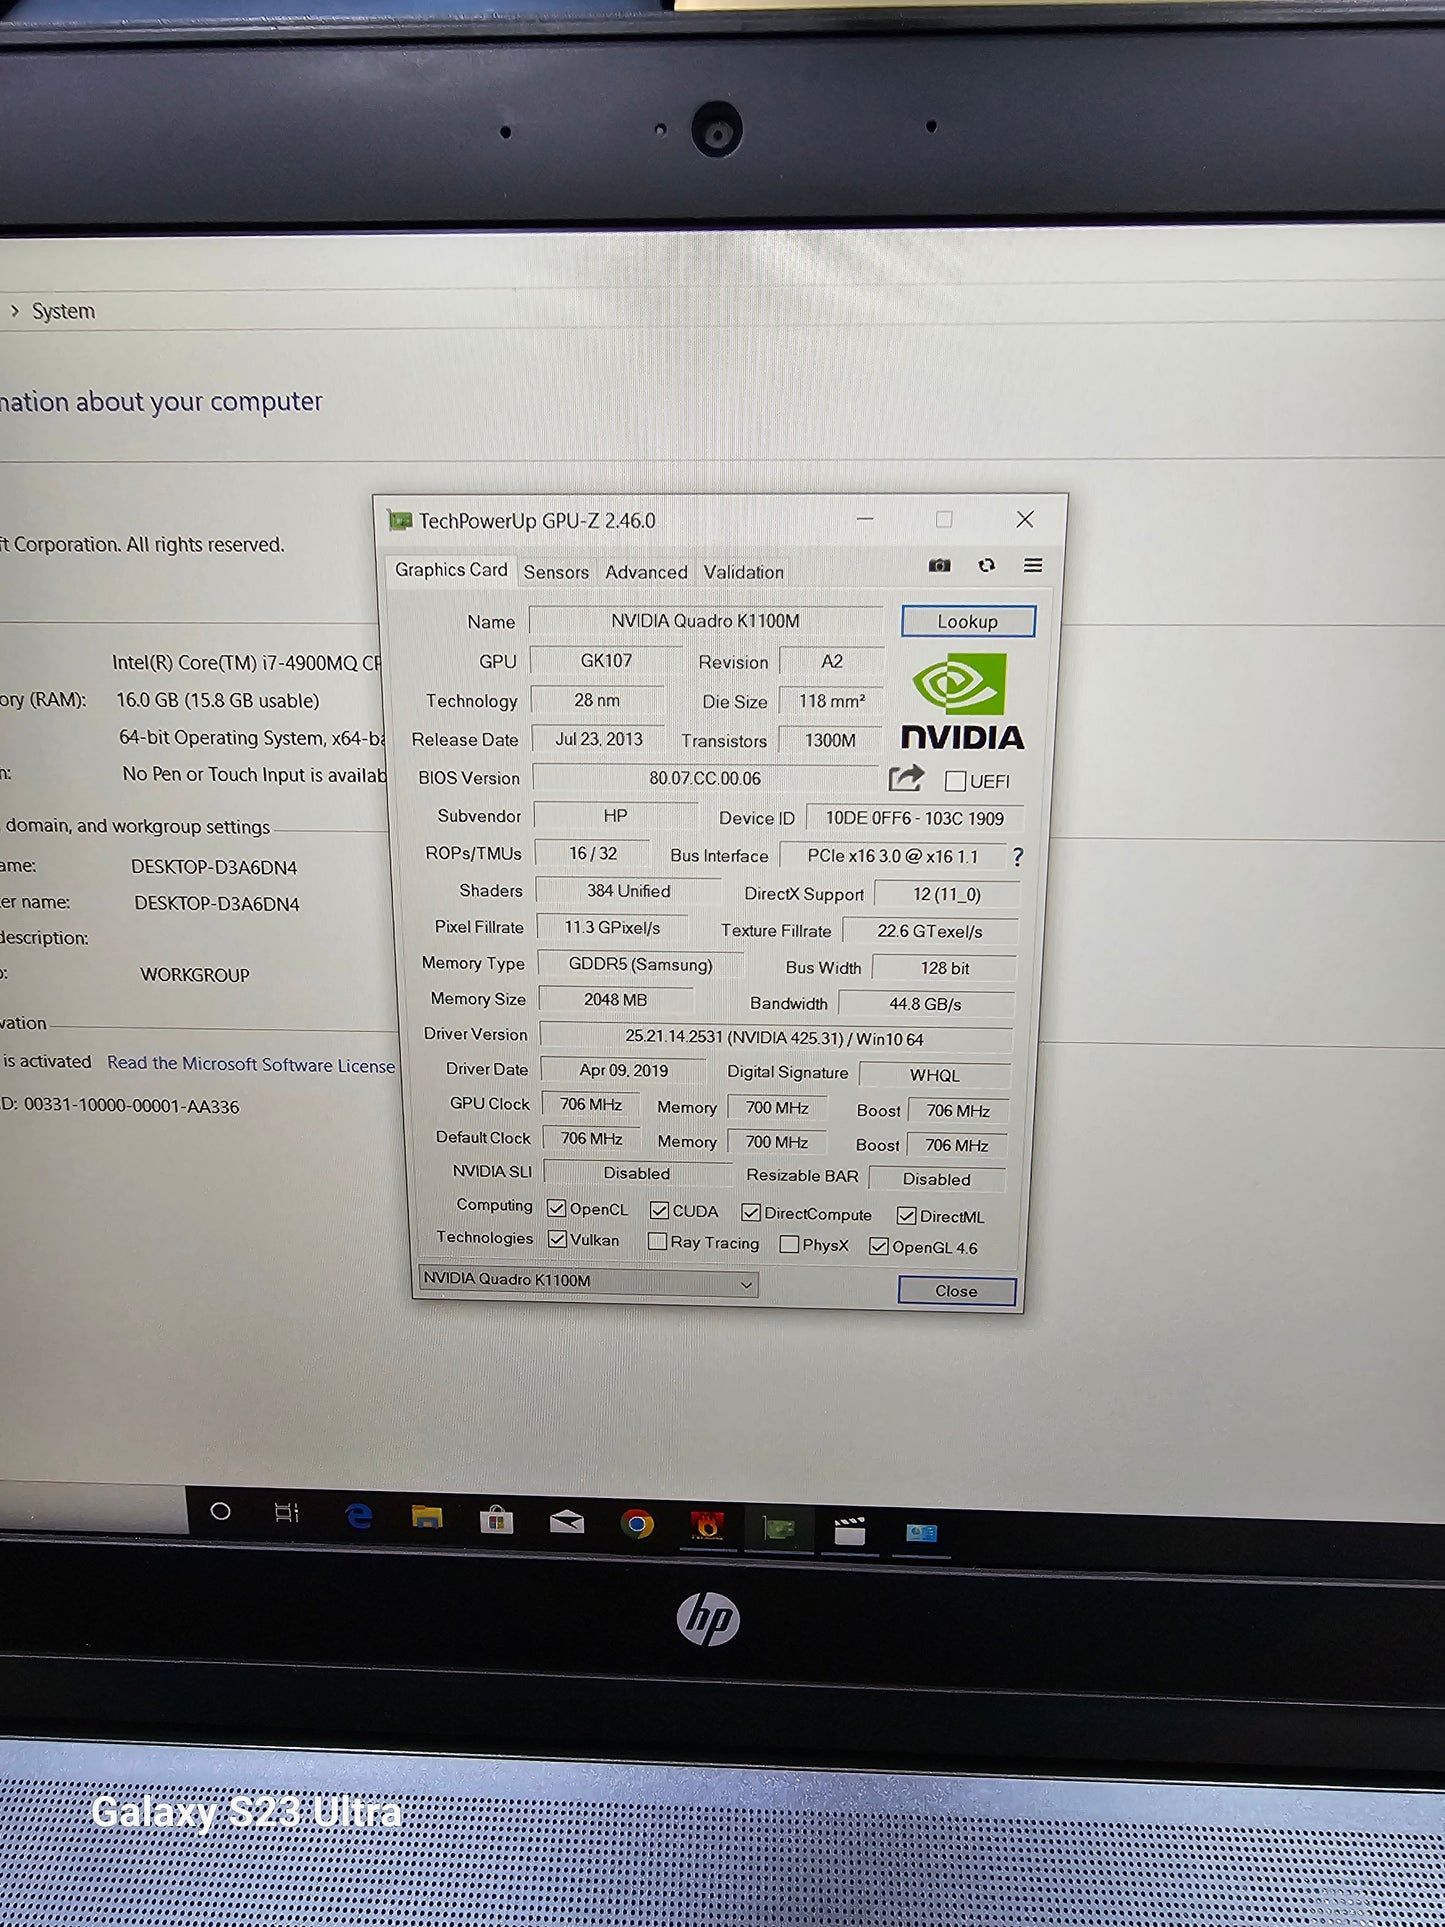Expand the NVIDIA Quadro K1100M GPU dropdown
Viewport: 1445px width, 1927px height.
coord(588,1281)
